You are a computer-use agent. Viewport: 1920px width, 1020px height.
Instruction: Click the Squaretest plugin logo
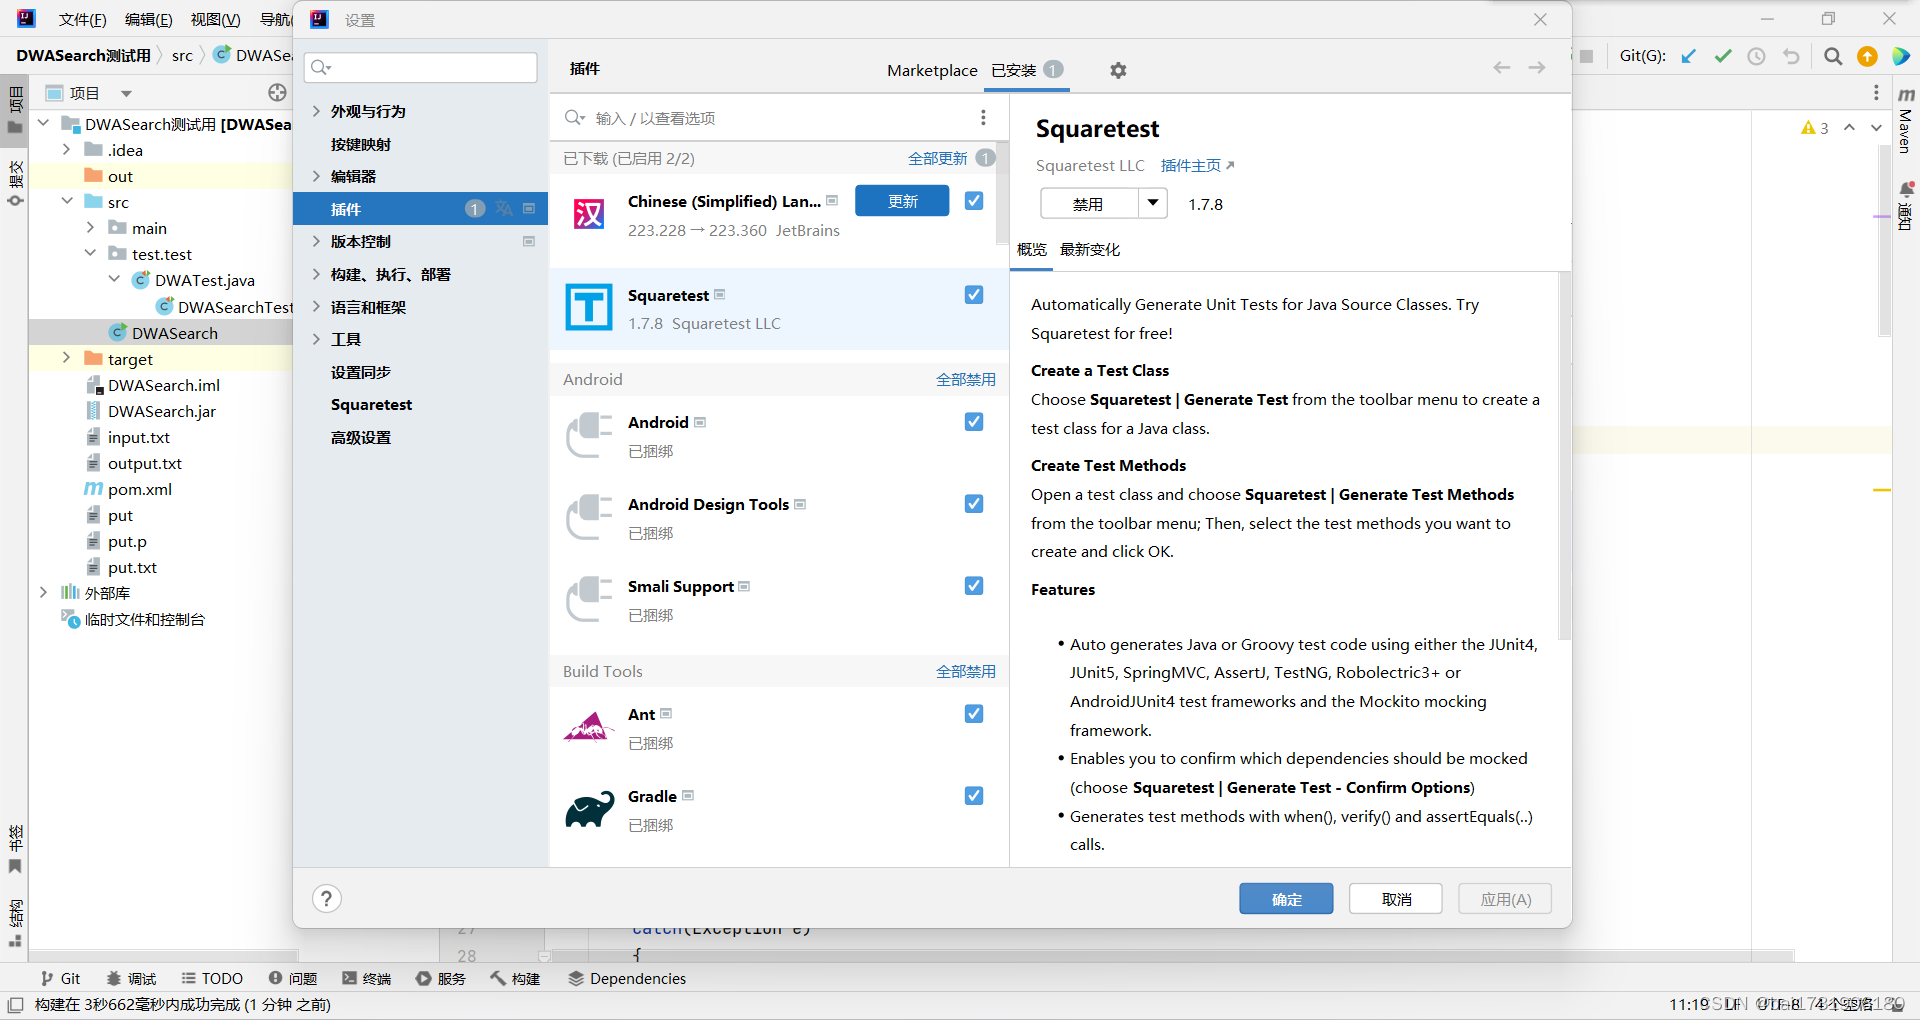tap(589, 307)
